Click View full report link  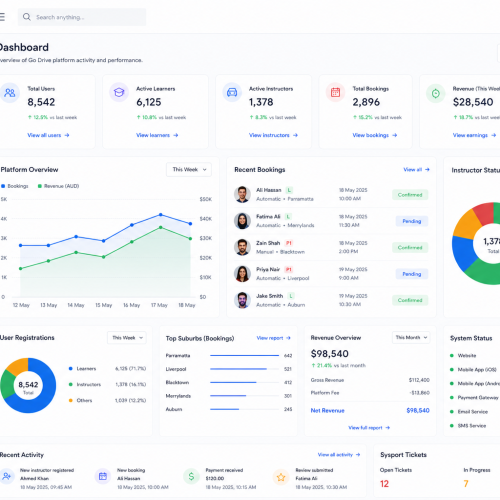click(x=369, y=427)
